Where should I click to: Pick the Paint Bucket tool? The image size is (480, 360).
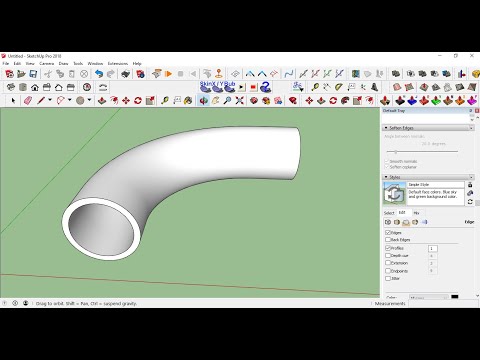[x=188, y=100]
